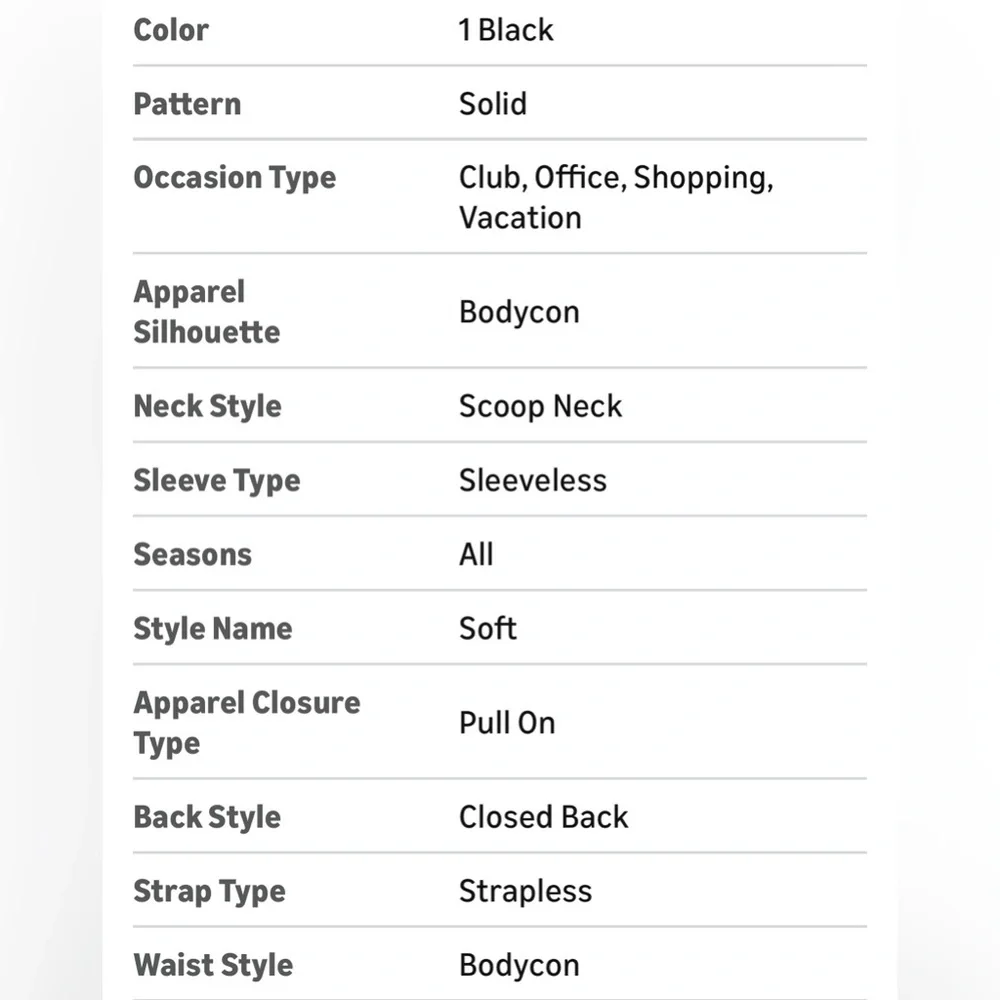The width and height of the screenshot is (1000, 1000).
Task: Select the Style Name label
Action: [x=213, y=629]
